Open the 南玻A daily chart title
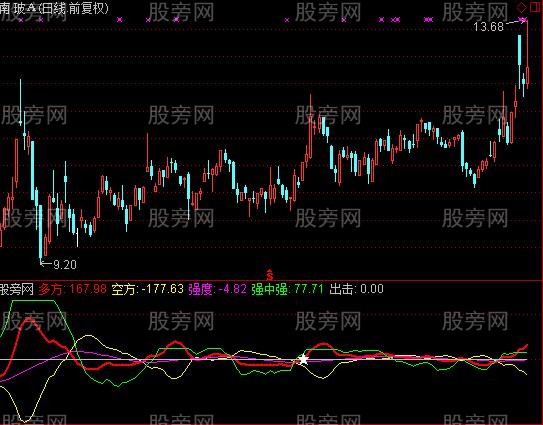The height and width of the screenshot is (425, 543). point(54,8)
